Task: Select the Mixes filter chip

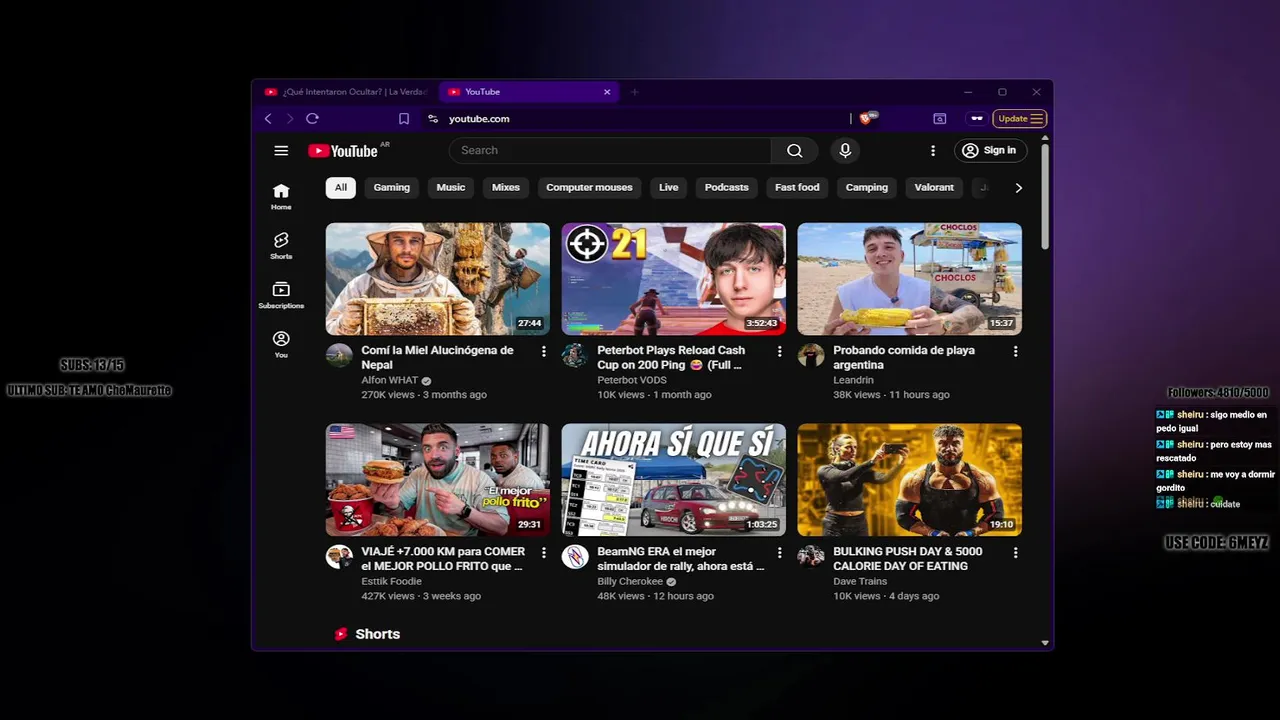Action: (x=506, y=187)
